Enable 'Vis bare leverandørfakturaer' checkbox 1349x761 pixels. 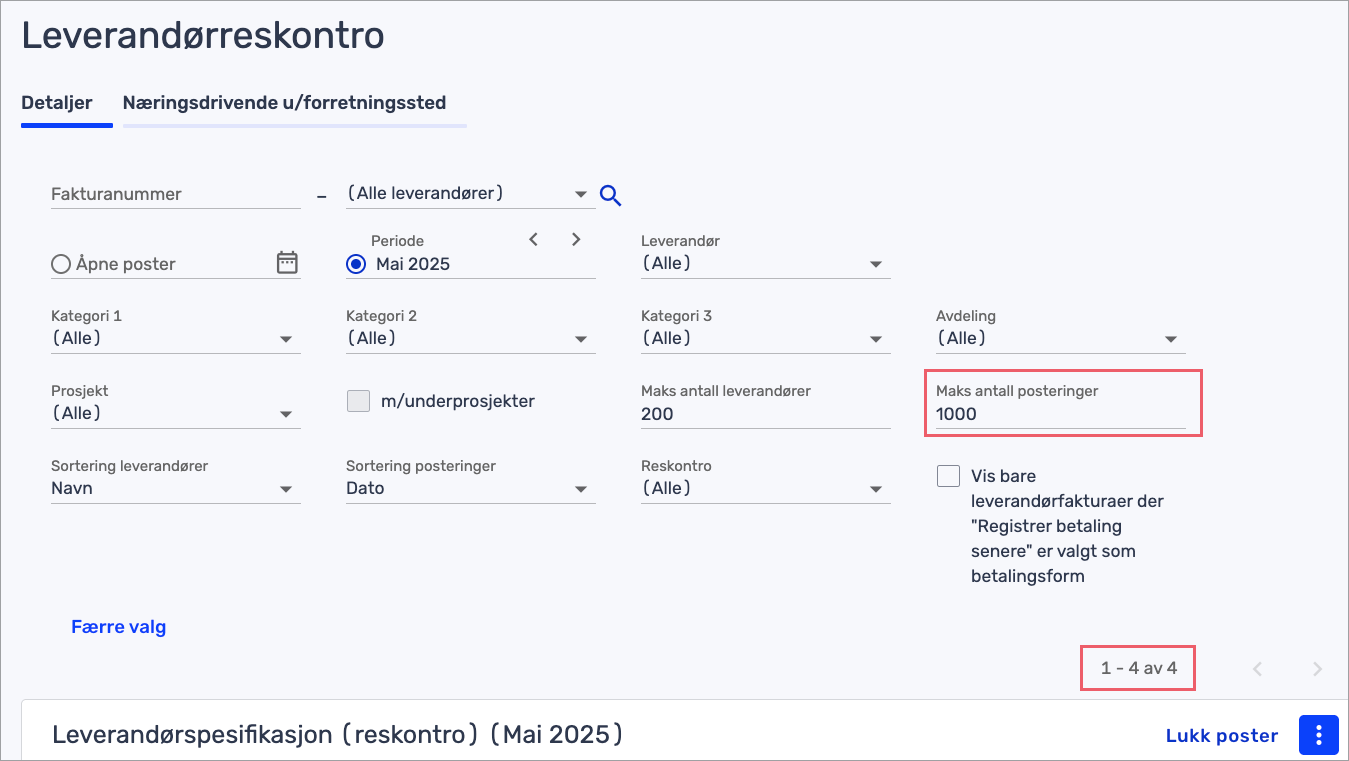click(948, 476)
